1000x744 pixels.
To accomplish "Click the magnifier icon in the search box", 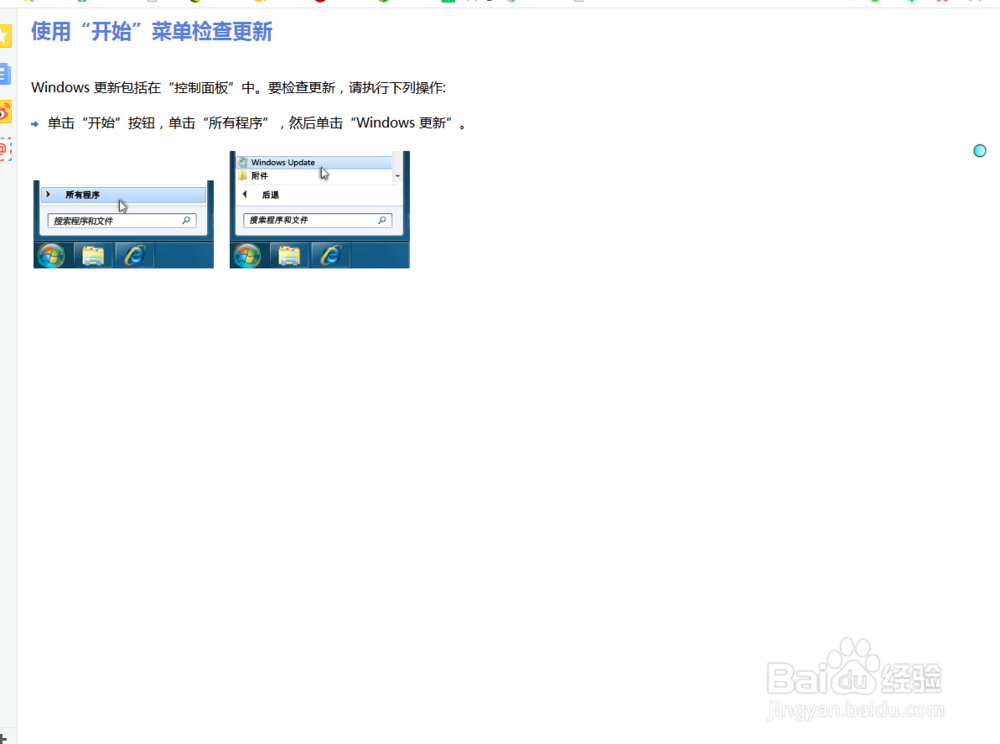I will [x=186, y=220].
